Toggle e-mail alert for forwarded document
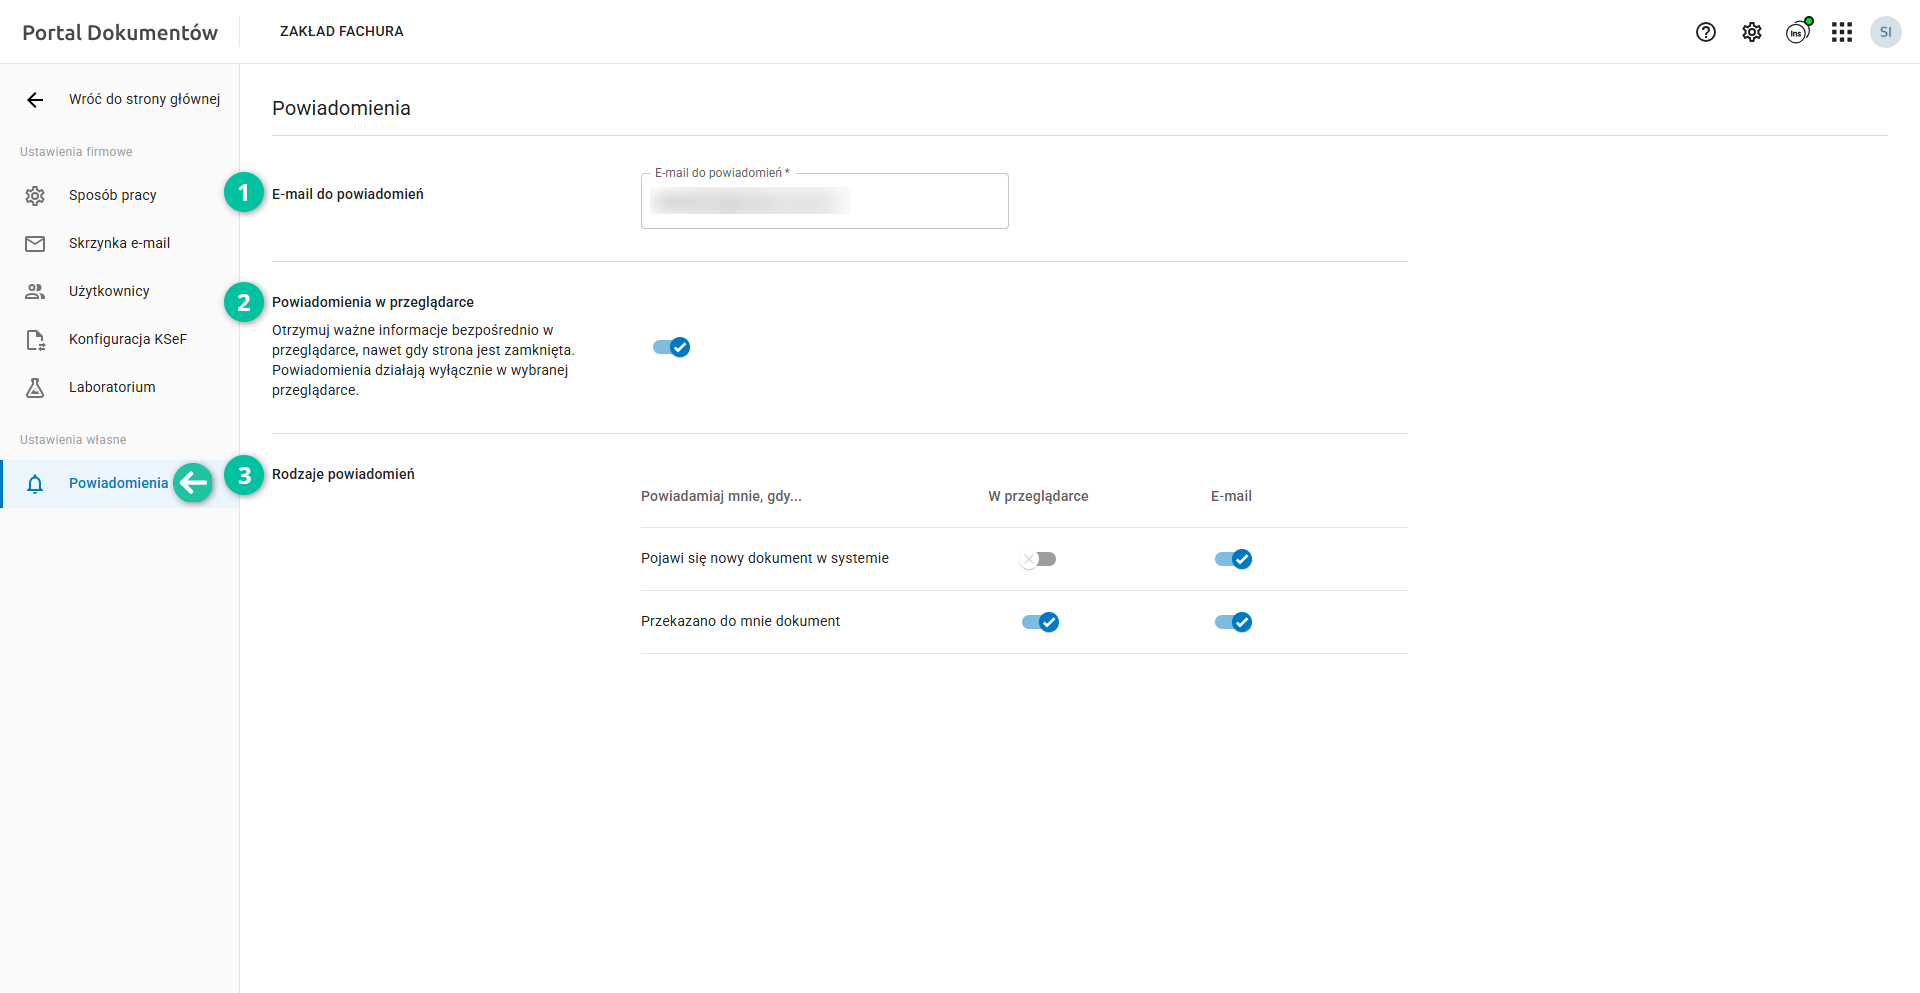This screenshot has height=993, width=1920. point(1233,622)
